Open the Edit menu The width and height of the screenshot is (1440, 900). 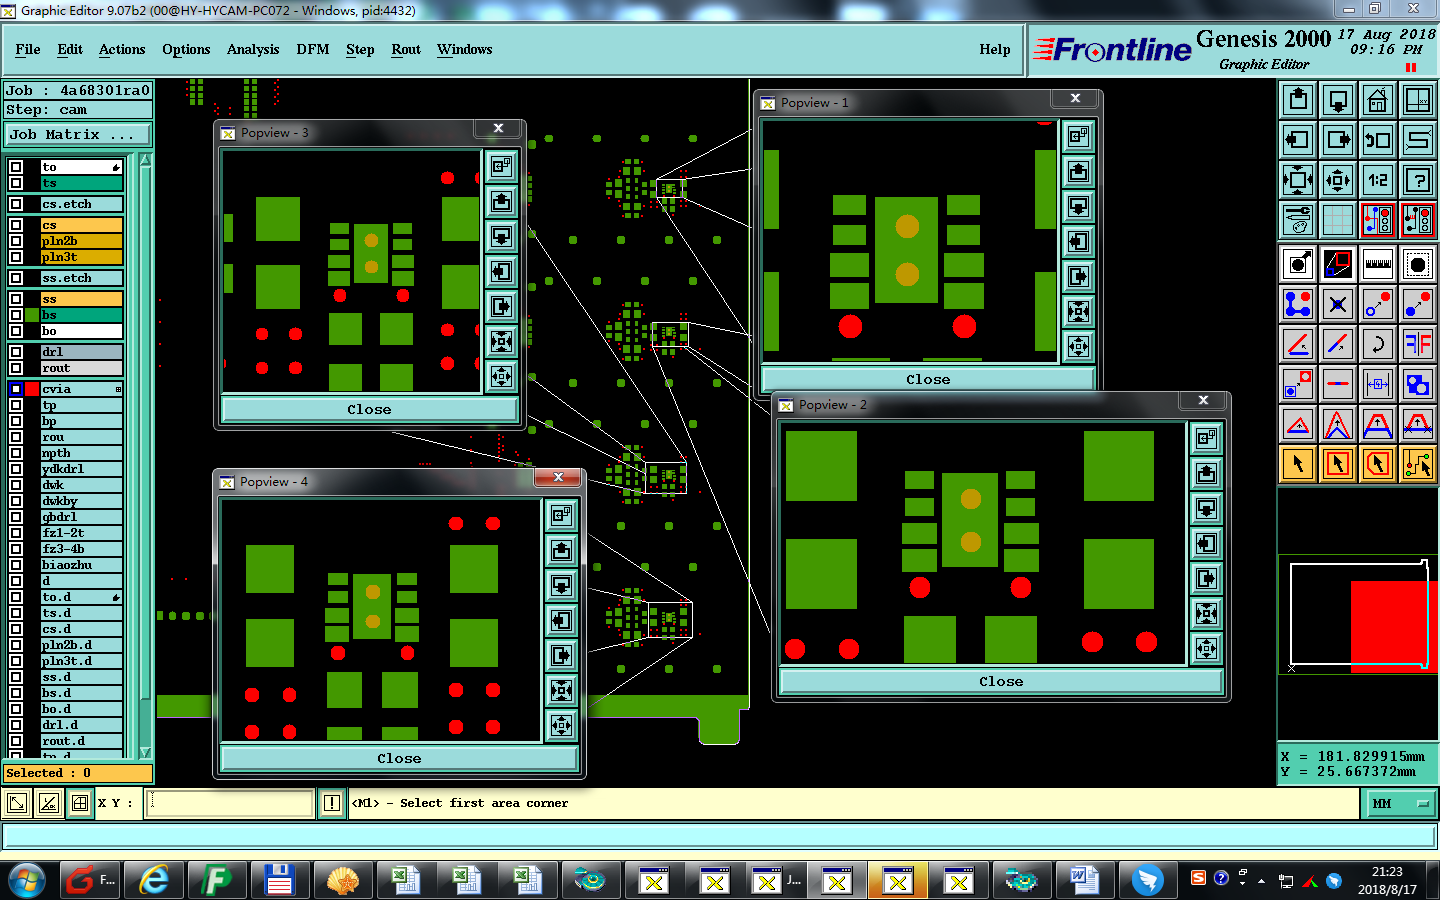click(x=70, y=49)
